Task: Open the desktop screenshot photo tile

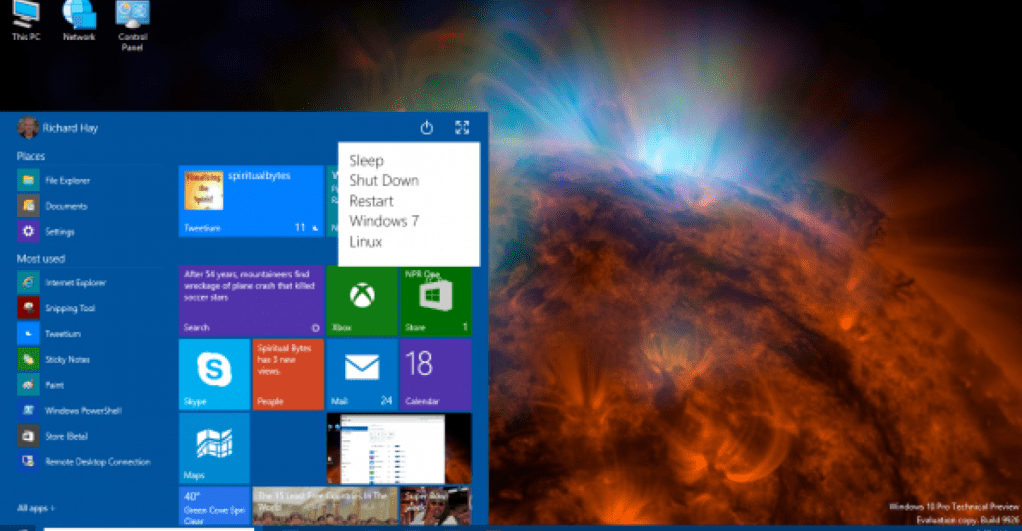Action: [399, 448]
